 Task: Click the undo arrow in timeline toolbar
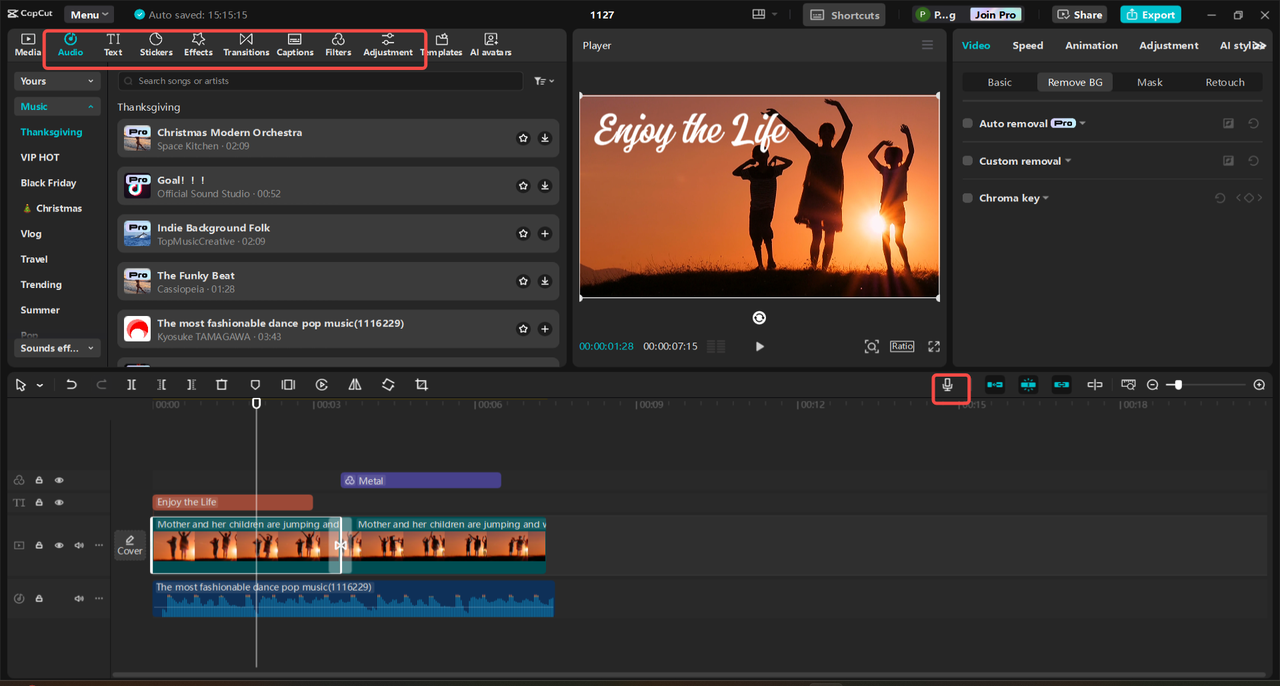tap(71, 385)
